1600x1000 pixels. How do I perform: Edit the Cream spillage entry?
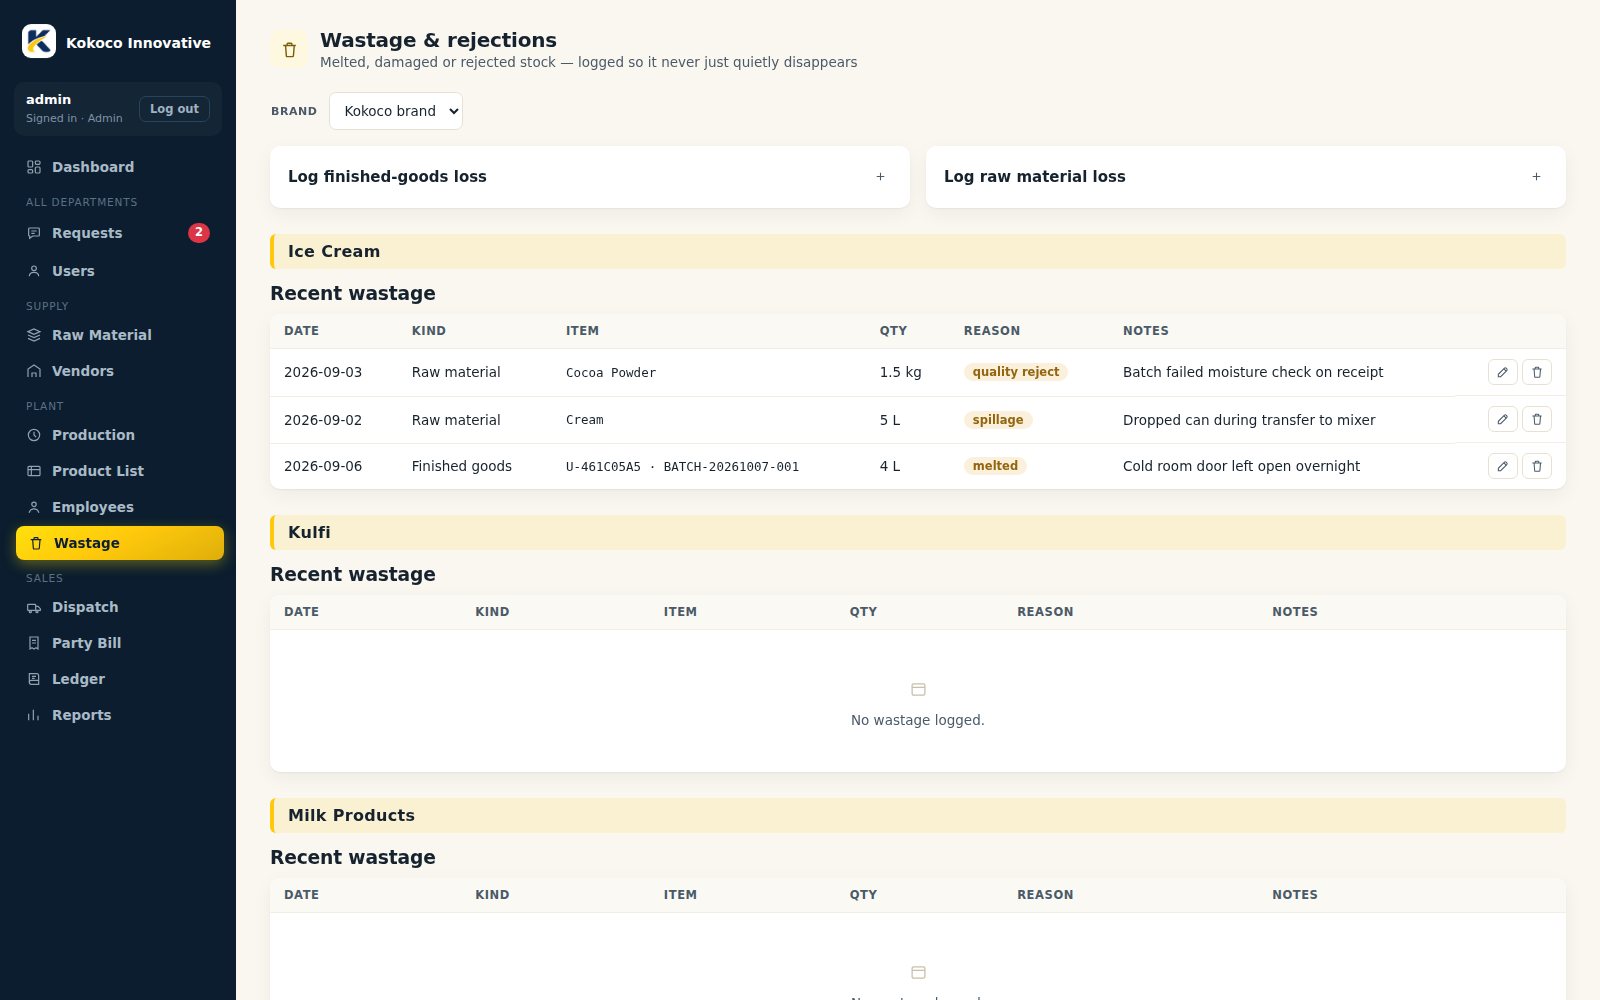(1502, 419)
